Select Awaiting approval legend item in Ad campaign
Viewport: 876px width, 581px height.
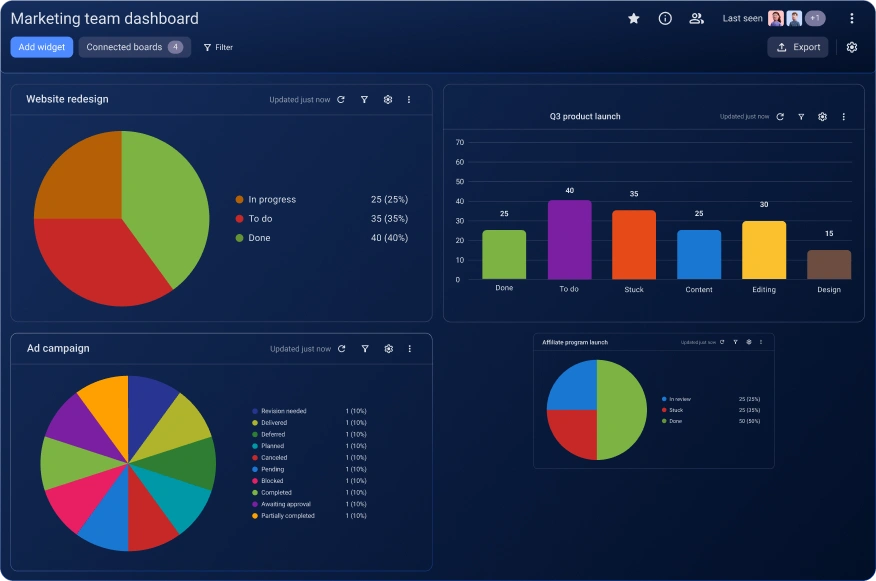point(309,504)
